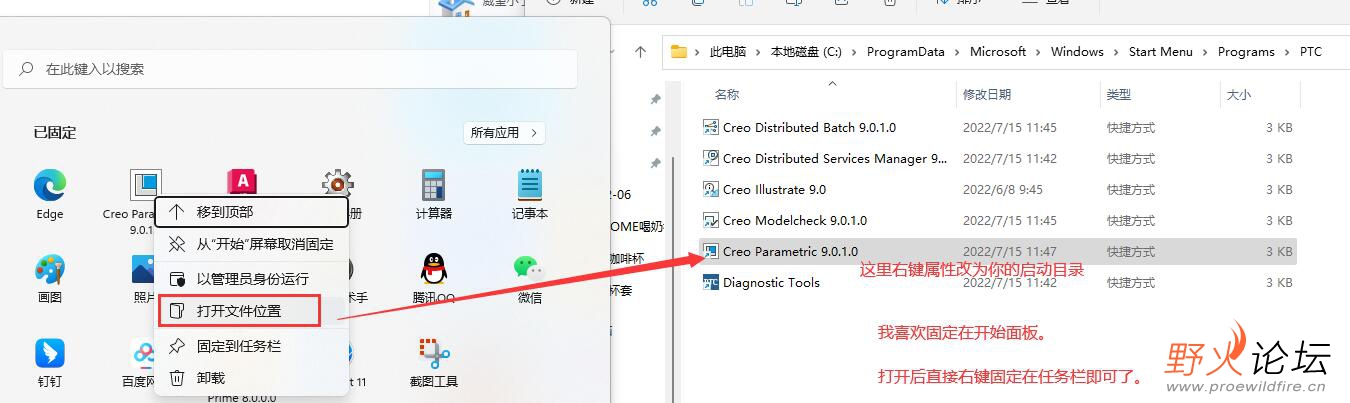This screenshot has height=403, width=1350.
Task: Open the Baidu Netdisk pinned app
Action: click(x=143, y=353)
